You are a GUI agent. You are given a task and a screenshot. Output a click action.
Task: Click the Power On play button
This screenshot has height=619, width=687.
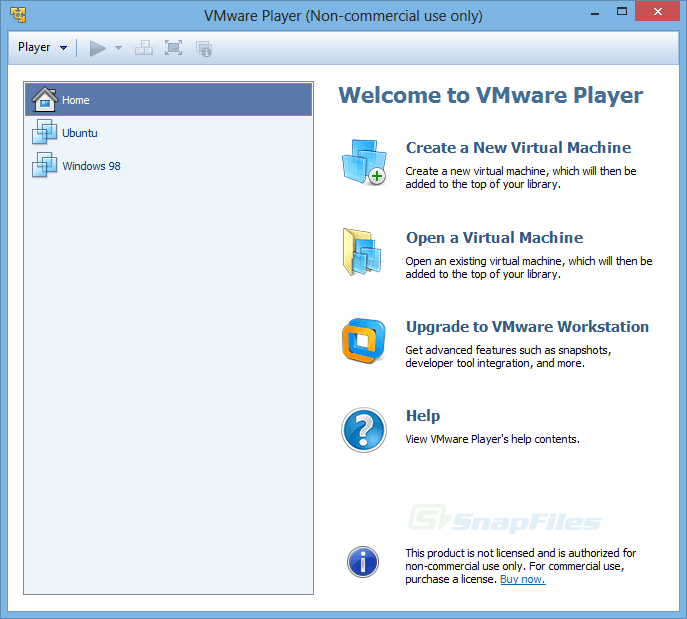click(x=97, y=48)
